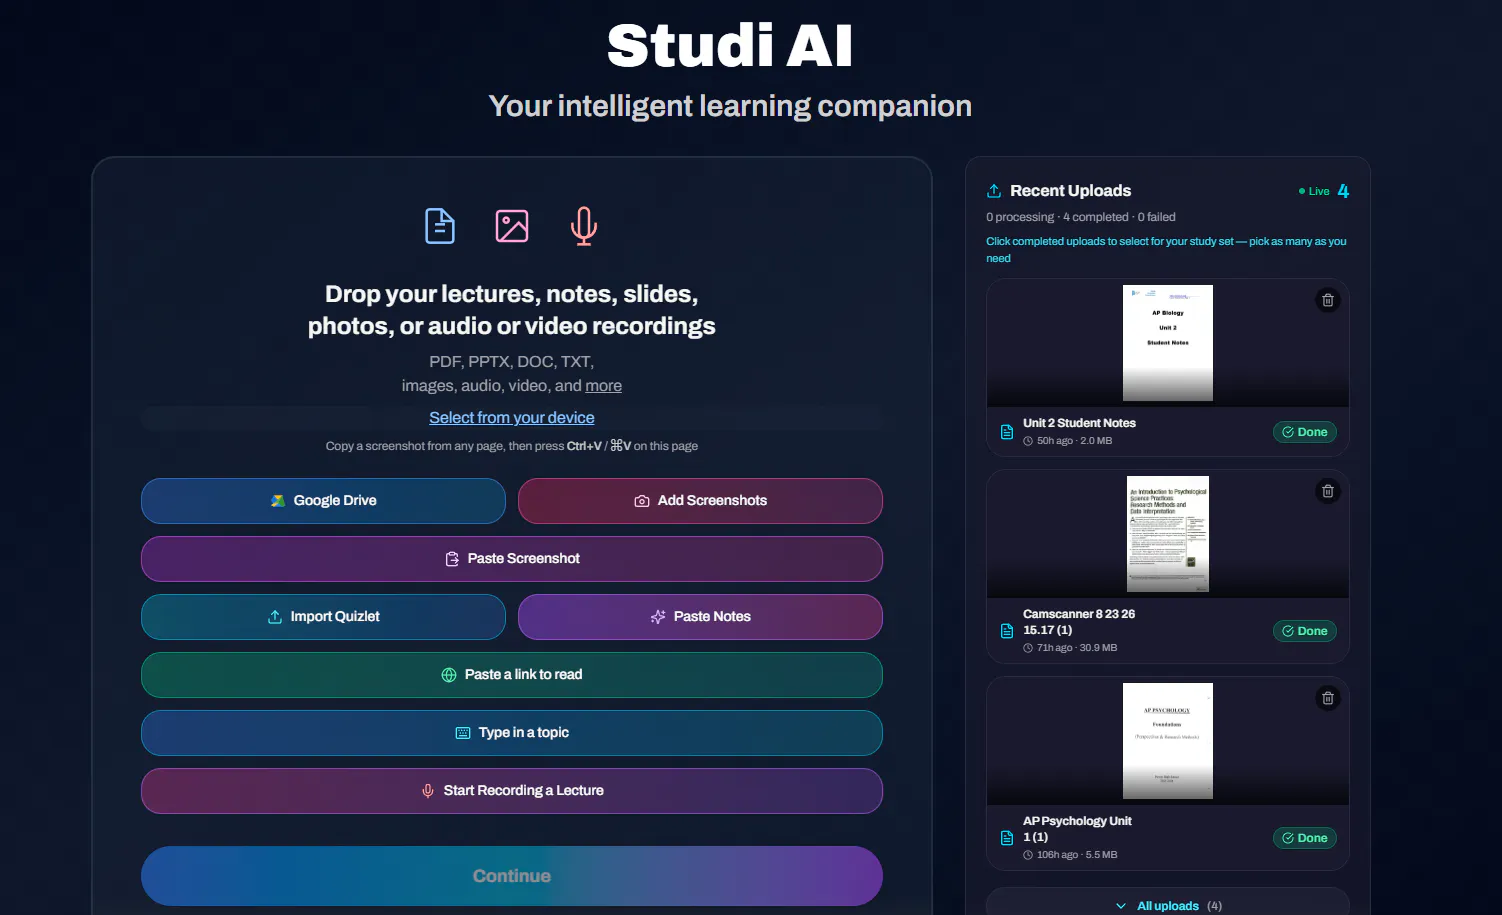Click the Live status indicator
1502x915 pixels.
pos(1314,191)
